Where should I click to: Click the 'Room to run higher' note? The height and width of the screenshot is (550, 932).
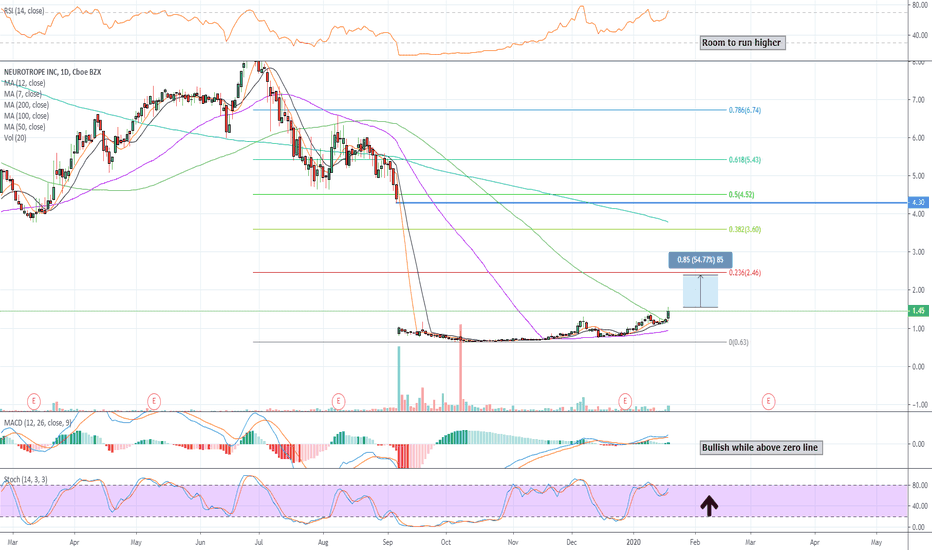click(x=742, y=43)
